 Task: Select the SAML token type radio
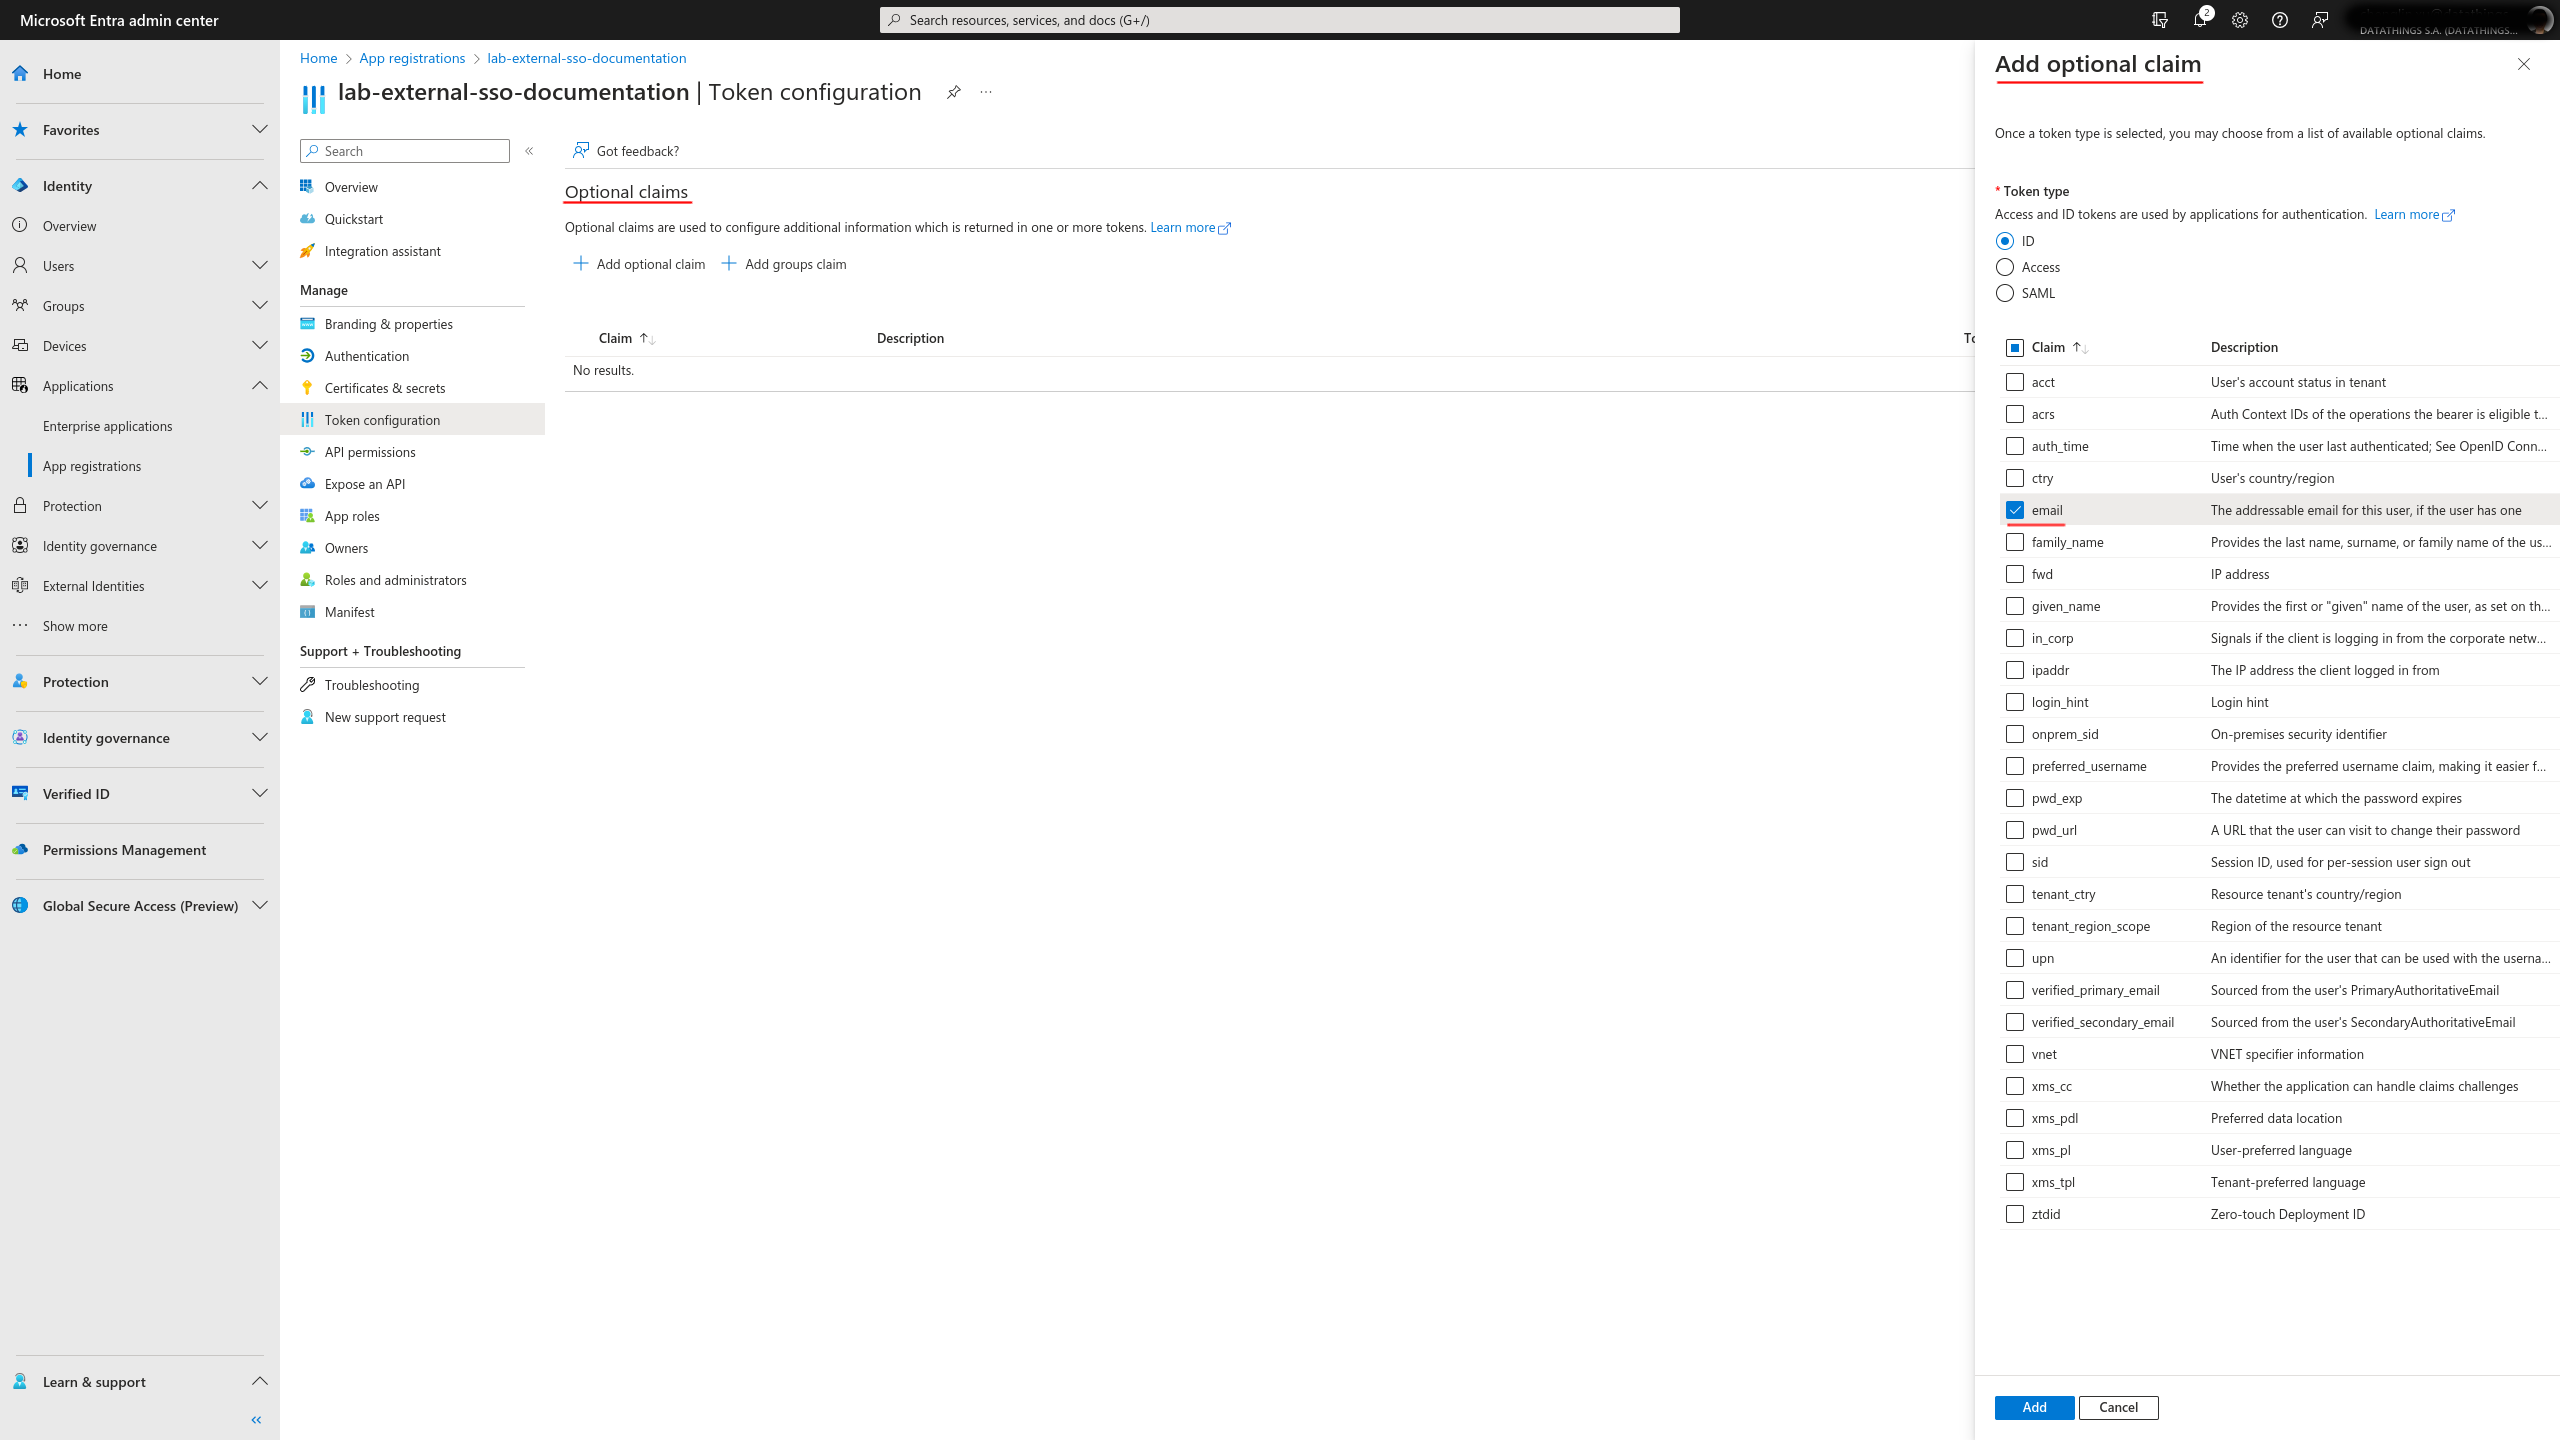(x=2004, y=293)
